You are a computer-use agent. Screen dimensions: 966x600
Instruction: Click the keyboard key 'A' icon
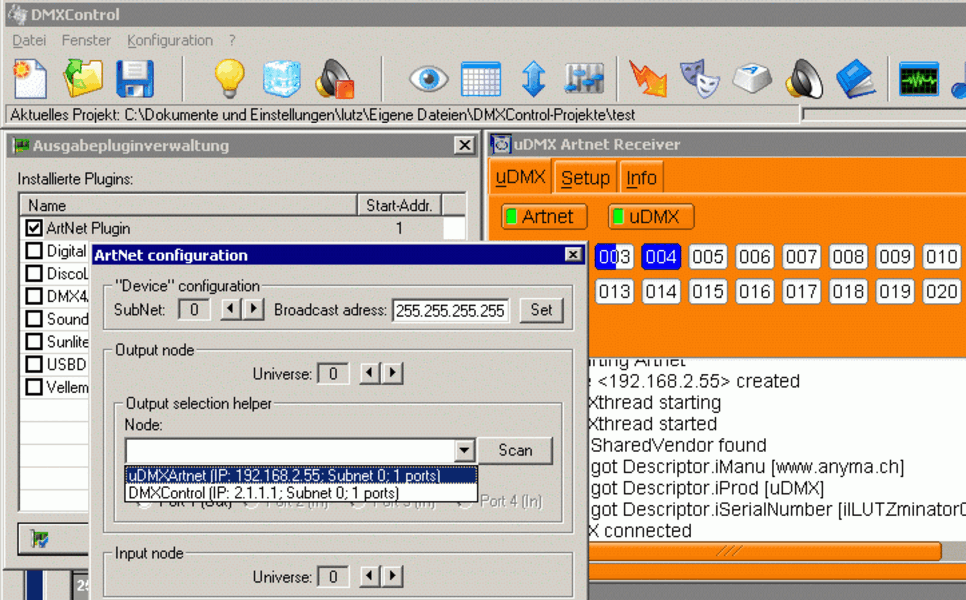click(x=752, y=79)
